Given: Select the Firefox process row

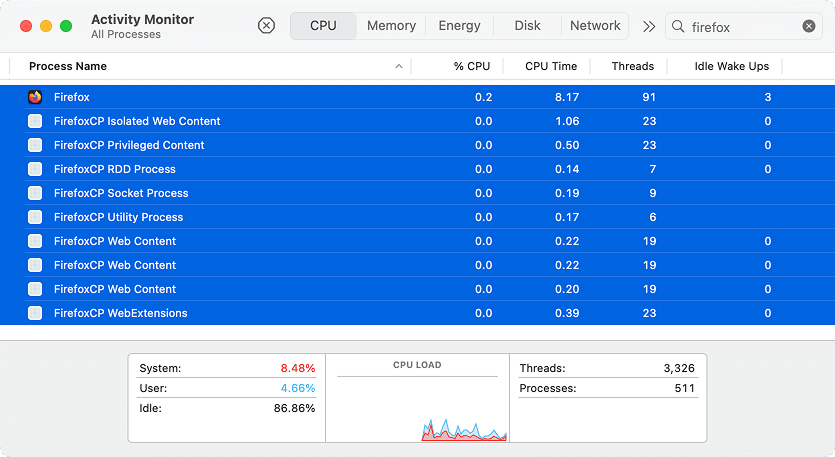Looking at the screenshot, I should coord(418,97).
